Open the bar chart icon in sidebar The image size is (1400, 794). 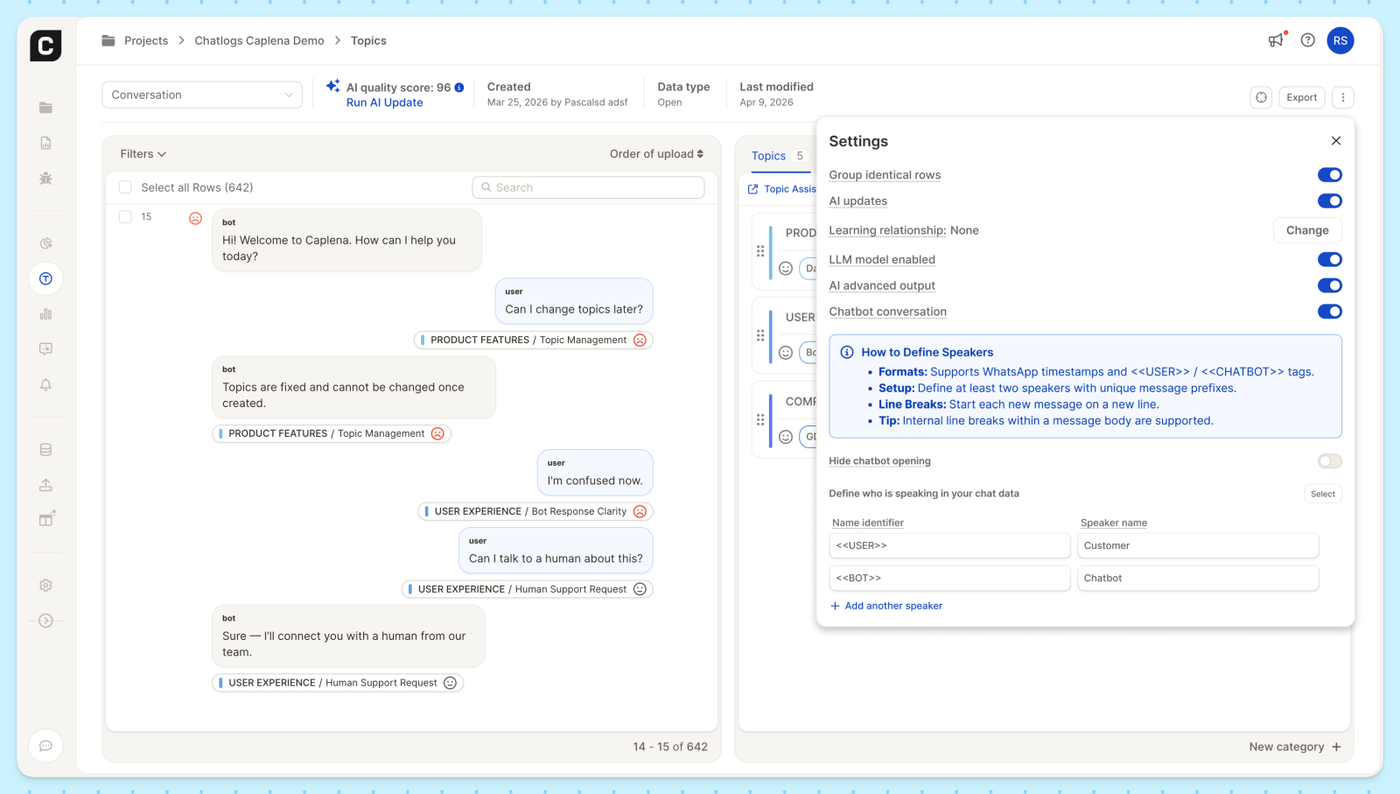pyautogui.click(x=46, y=314)
